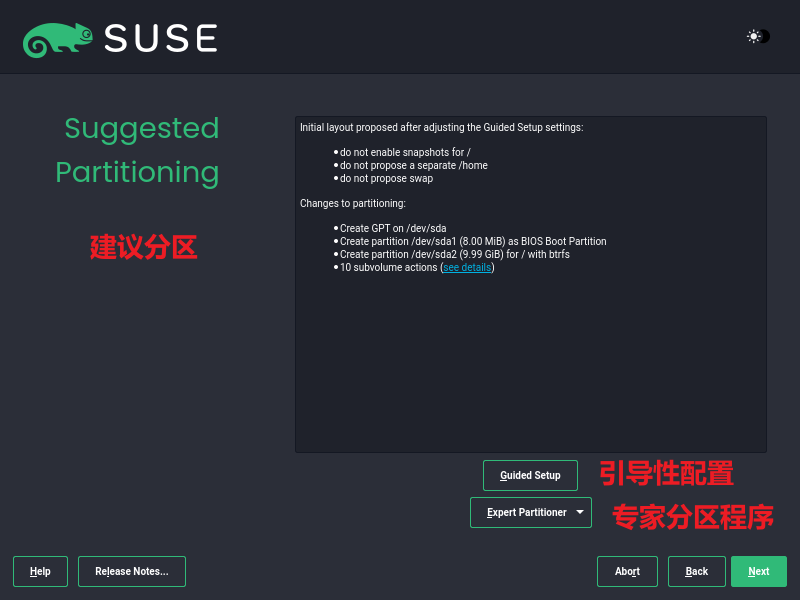Image resolution: width=800 pixels, height=600 pixels.
Task: Open Guided Setup
Action: pos(530,475)
